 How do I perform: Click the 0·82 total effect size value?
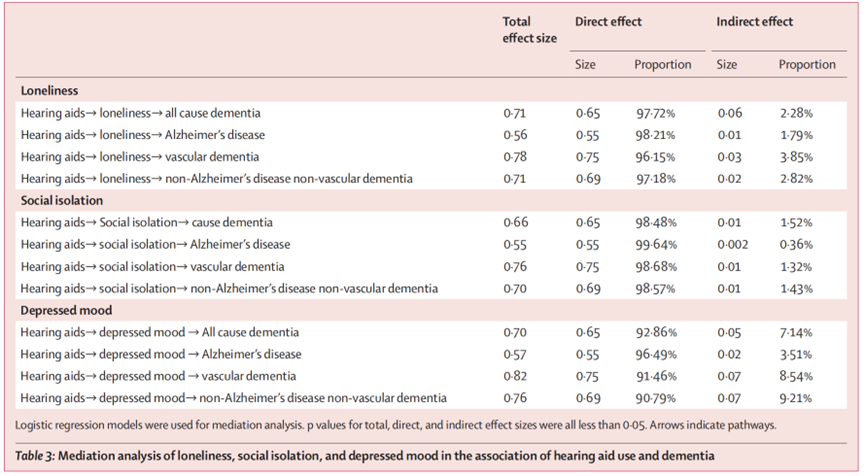pos(516,376)
